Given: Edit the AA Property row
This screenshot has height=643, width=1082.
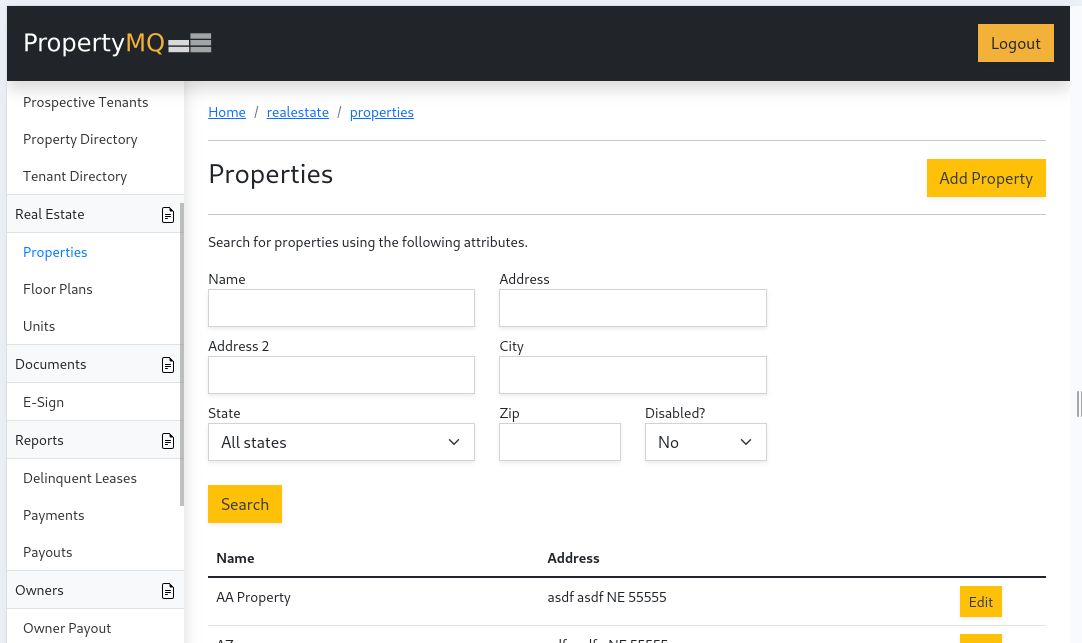Looking at the screenshot, I should 980,602.
